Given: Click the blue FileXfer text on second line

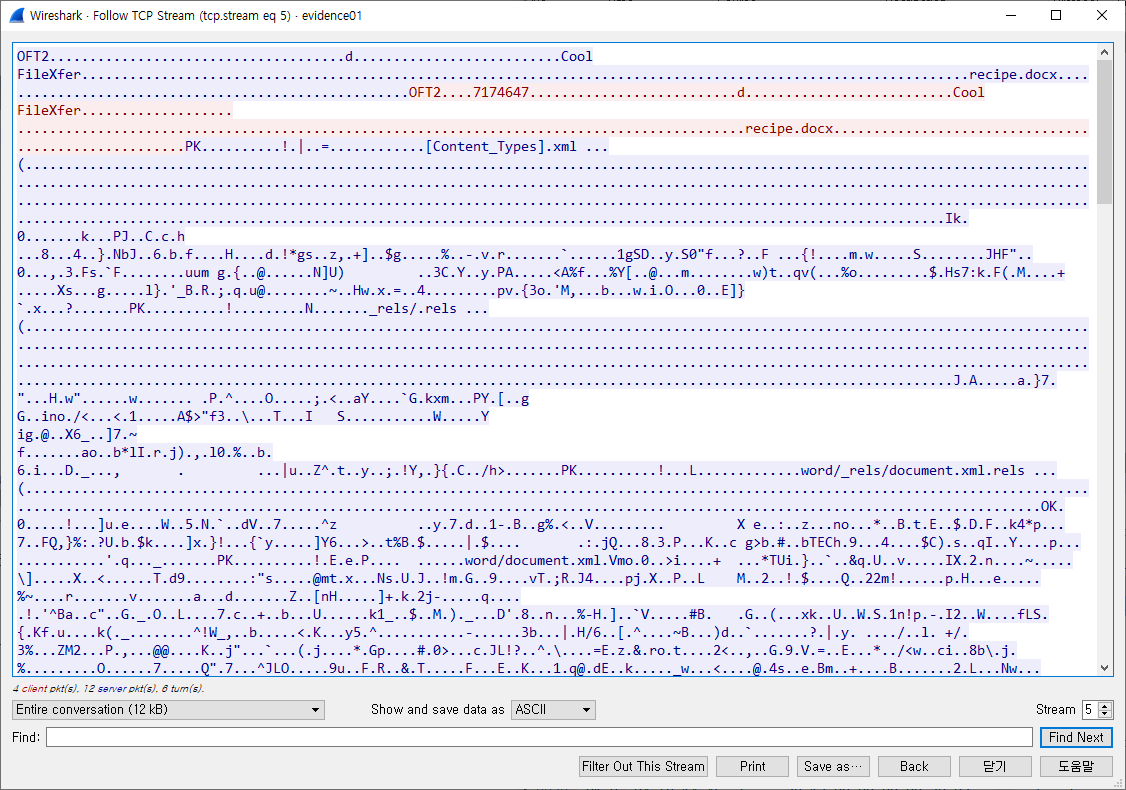Looking at the screenshot, I should [50, 75].
